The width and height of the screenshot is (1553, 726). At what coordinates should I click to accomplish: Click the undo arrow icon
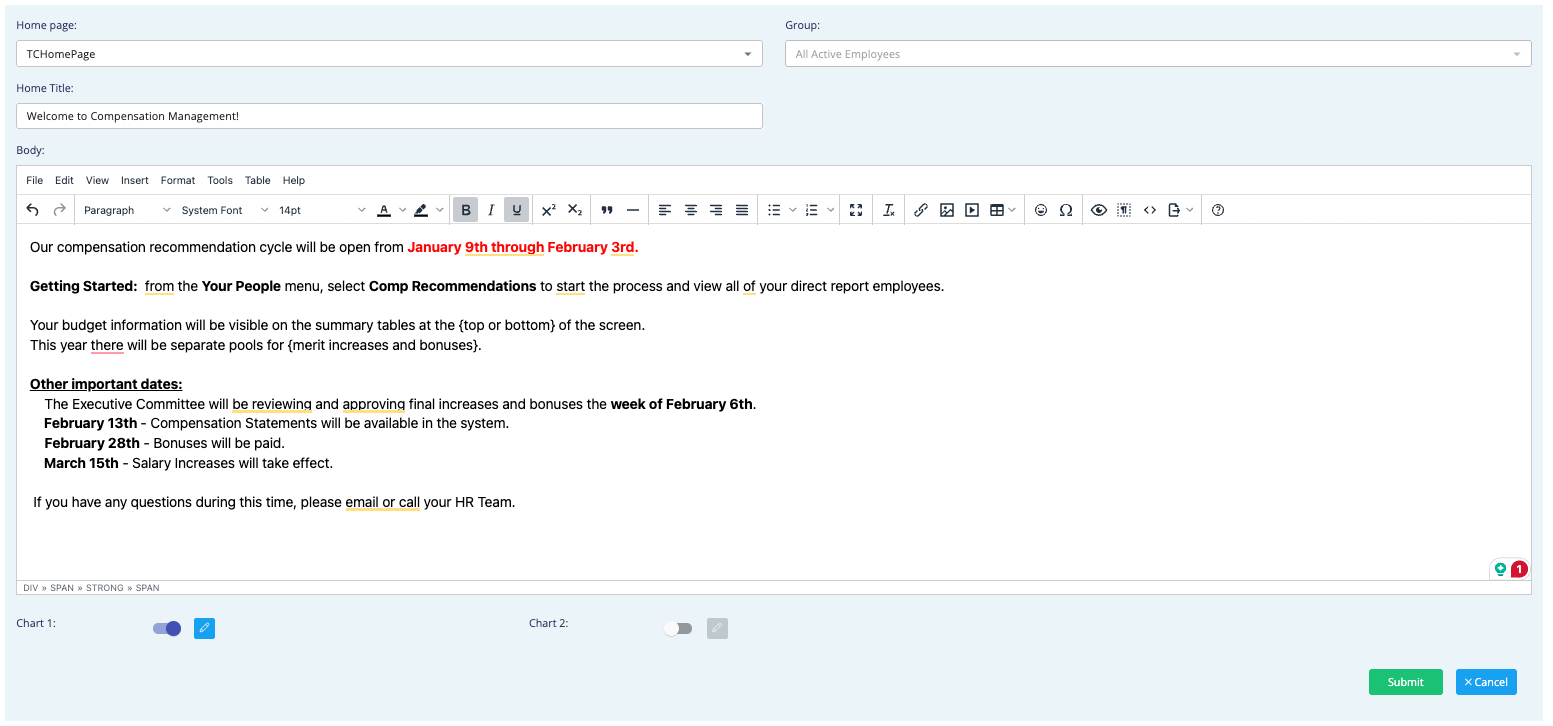33,210
